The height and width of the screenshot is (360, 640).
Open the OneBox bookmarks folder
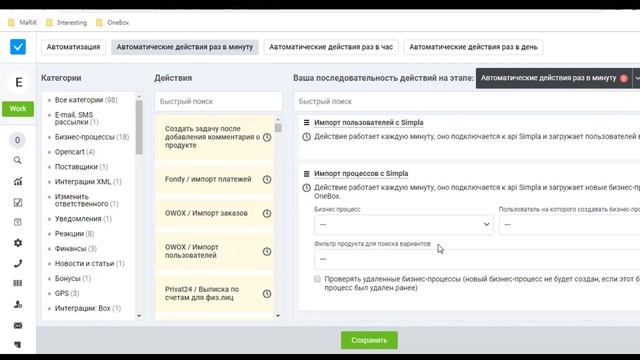point(112,22)
